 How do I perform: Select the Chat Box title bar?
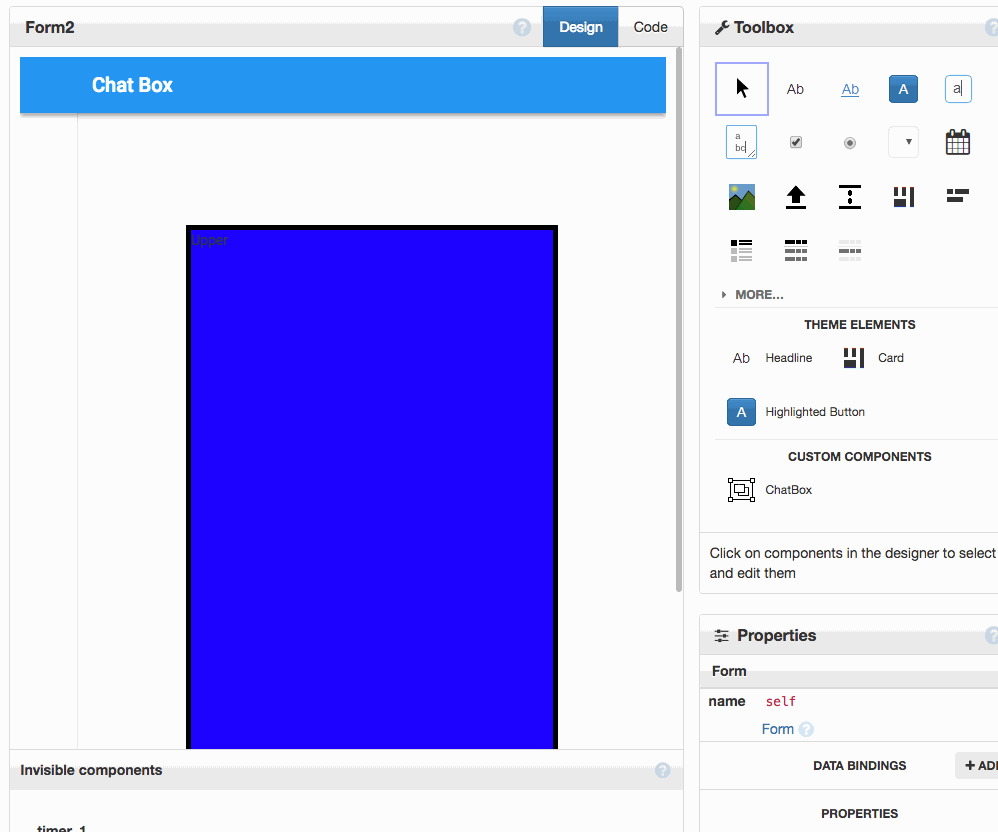(x=342, y=85)
